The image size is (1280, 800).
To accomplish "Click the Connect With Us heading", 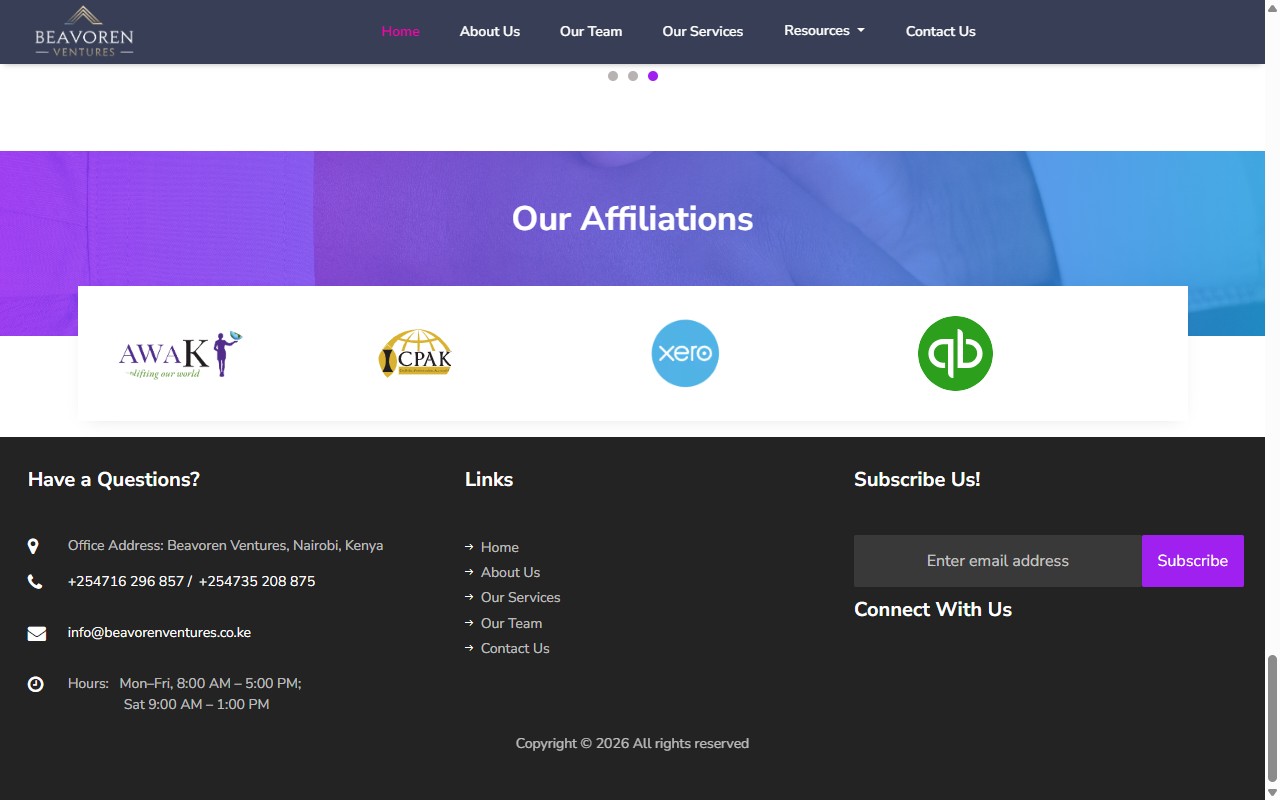I will (x=933, y=609).
